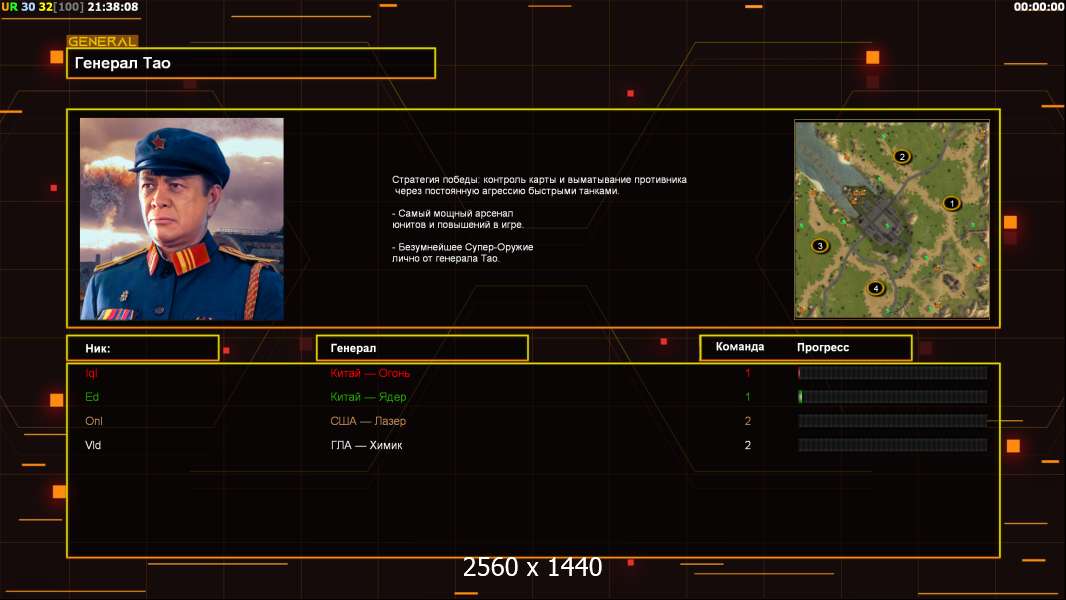Click the map preview thumbnail
This screenshot has width=1066, height=600.
tap(892, 219)
